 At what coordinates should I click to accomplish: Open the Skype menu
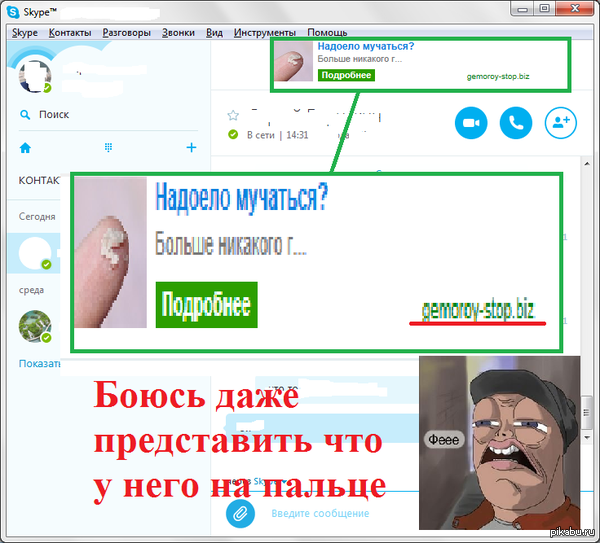pos(24,32)
